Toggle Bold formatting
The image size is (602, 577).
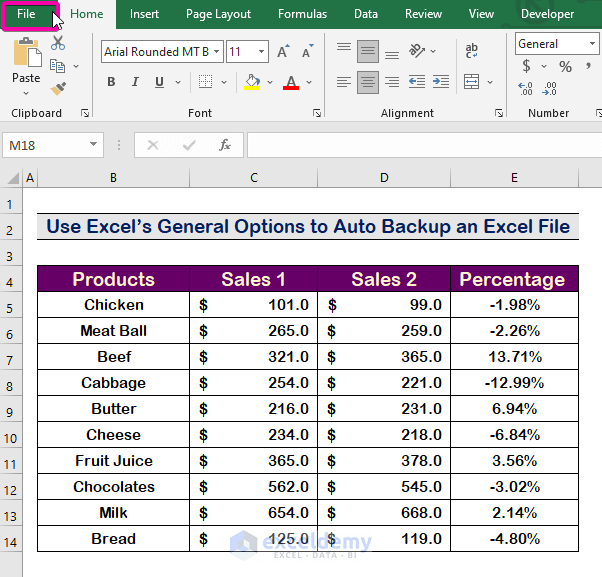(x=111, y=82)
